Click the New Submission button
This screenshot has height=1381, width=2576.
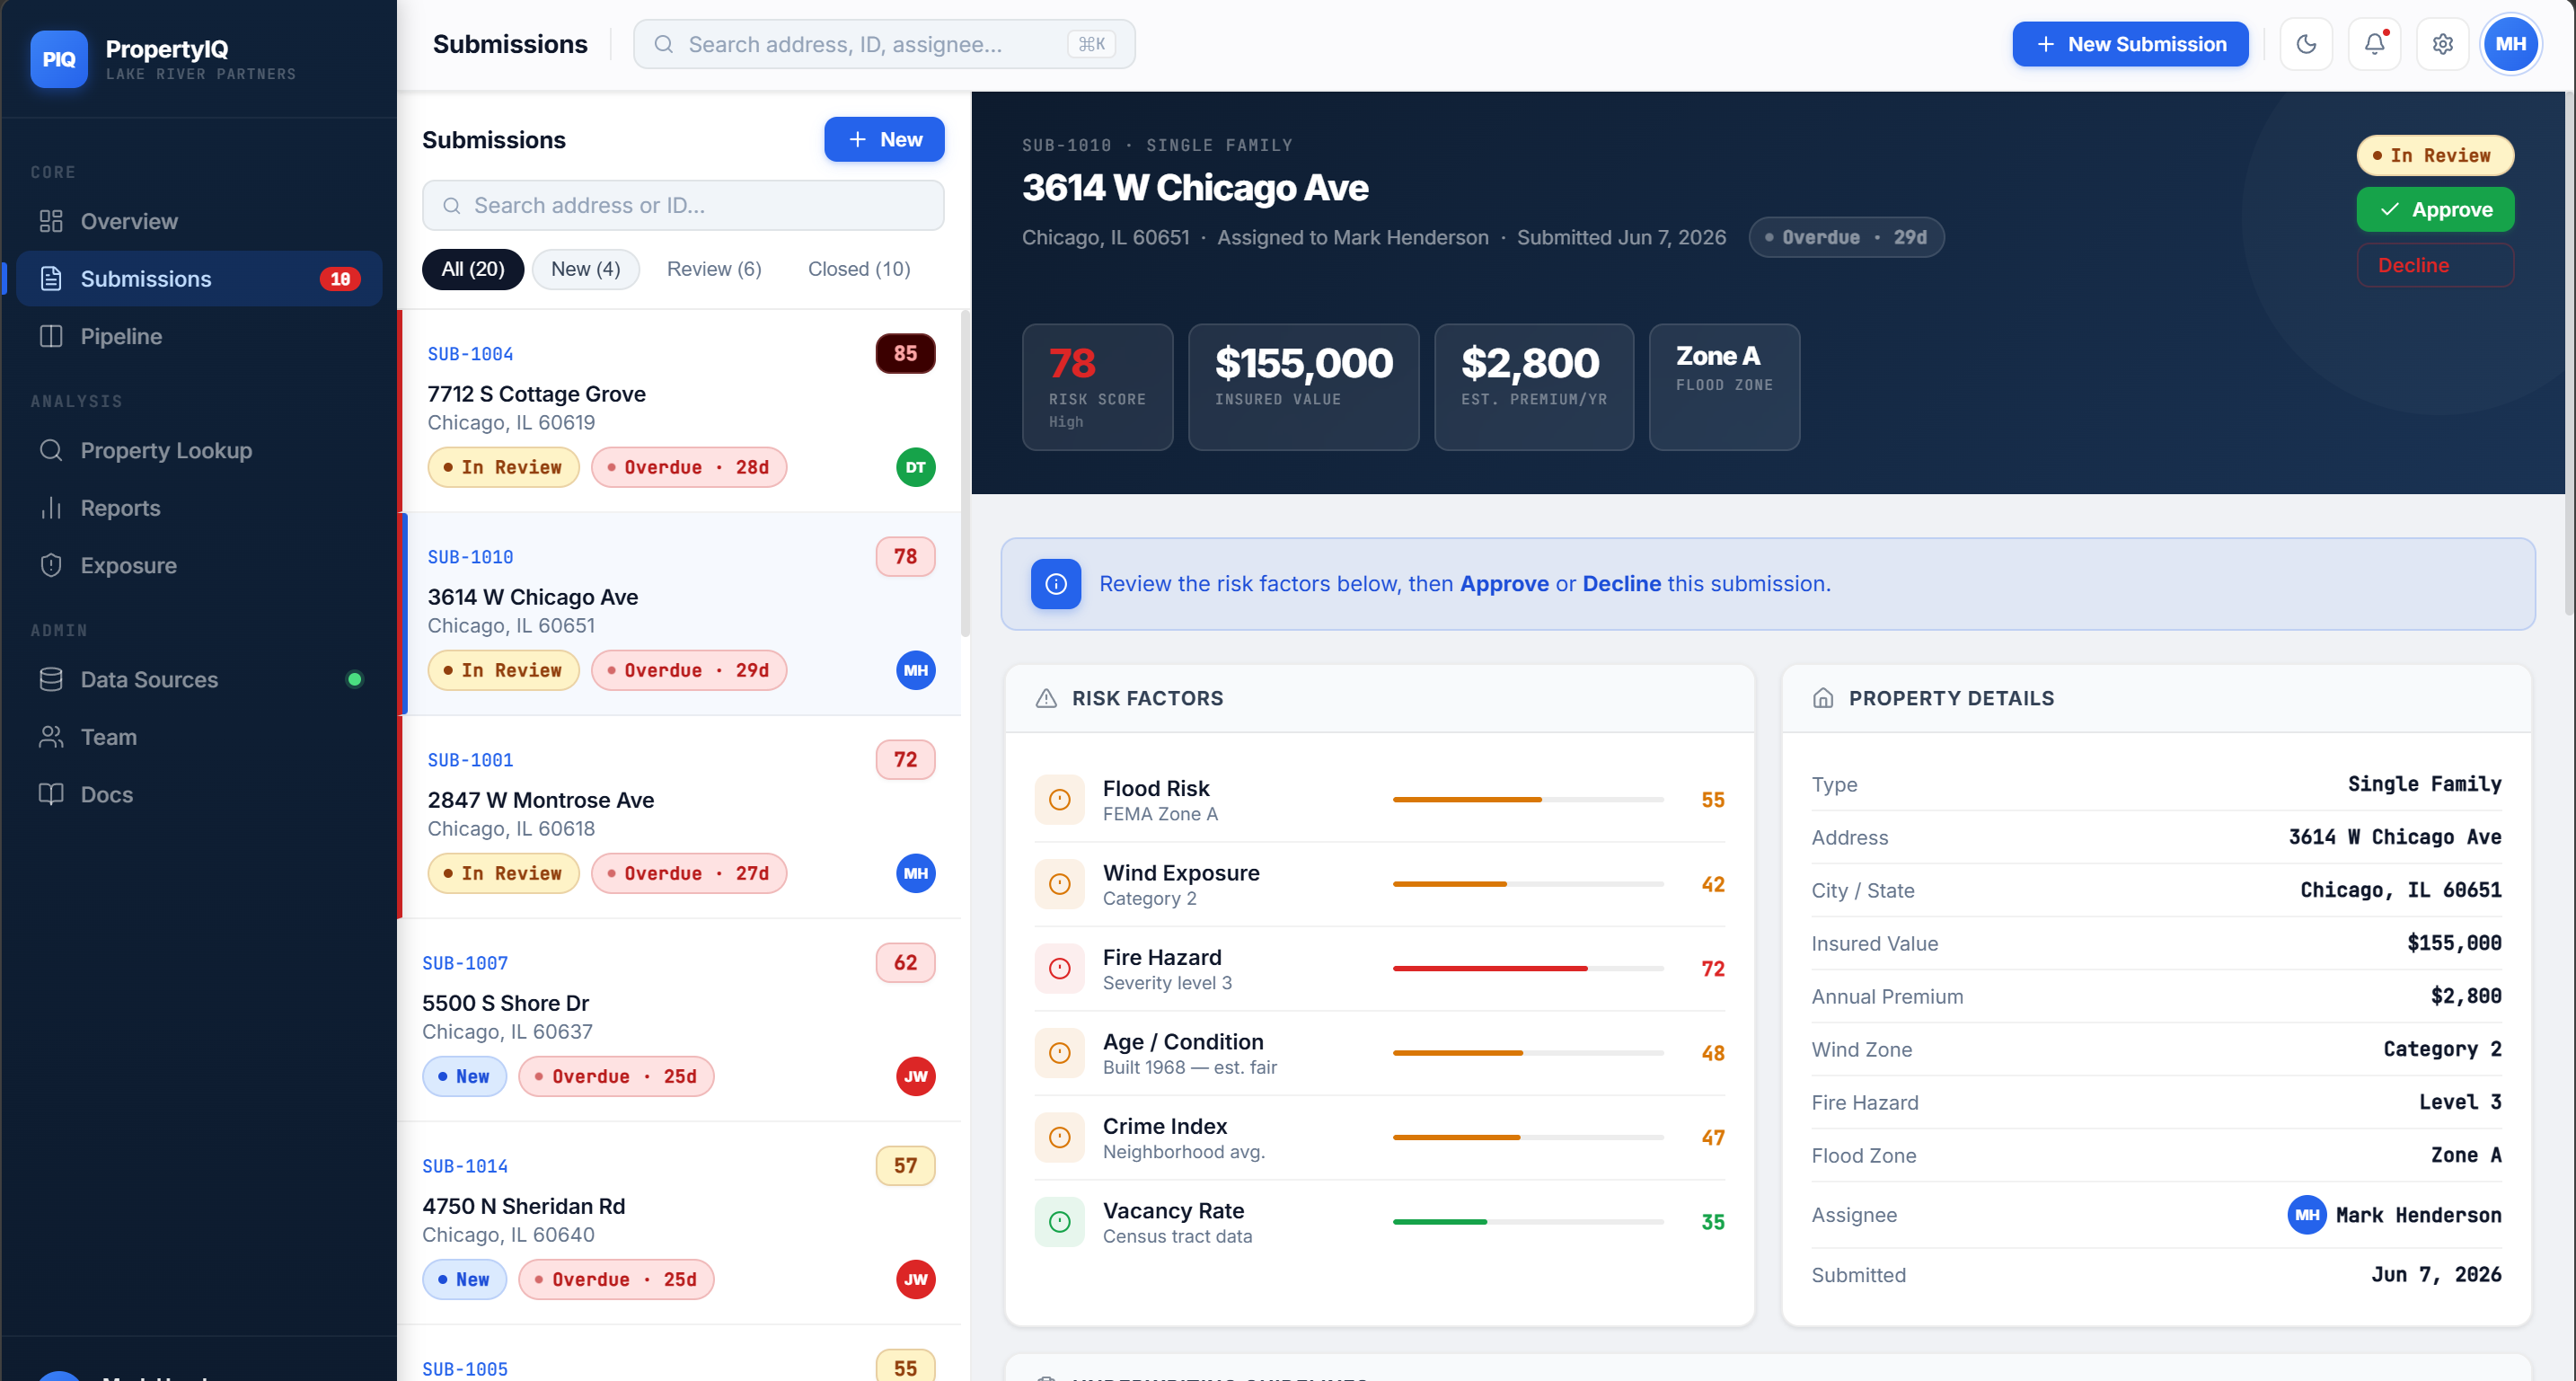click(x=2130, y=44)
